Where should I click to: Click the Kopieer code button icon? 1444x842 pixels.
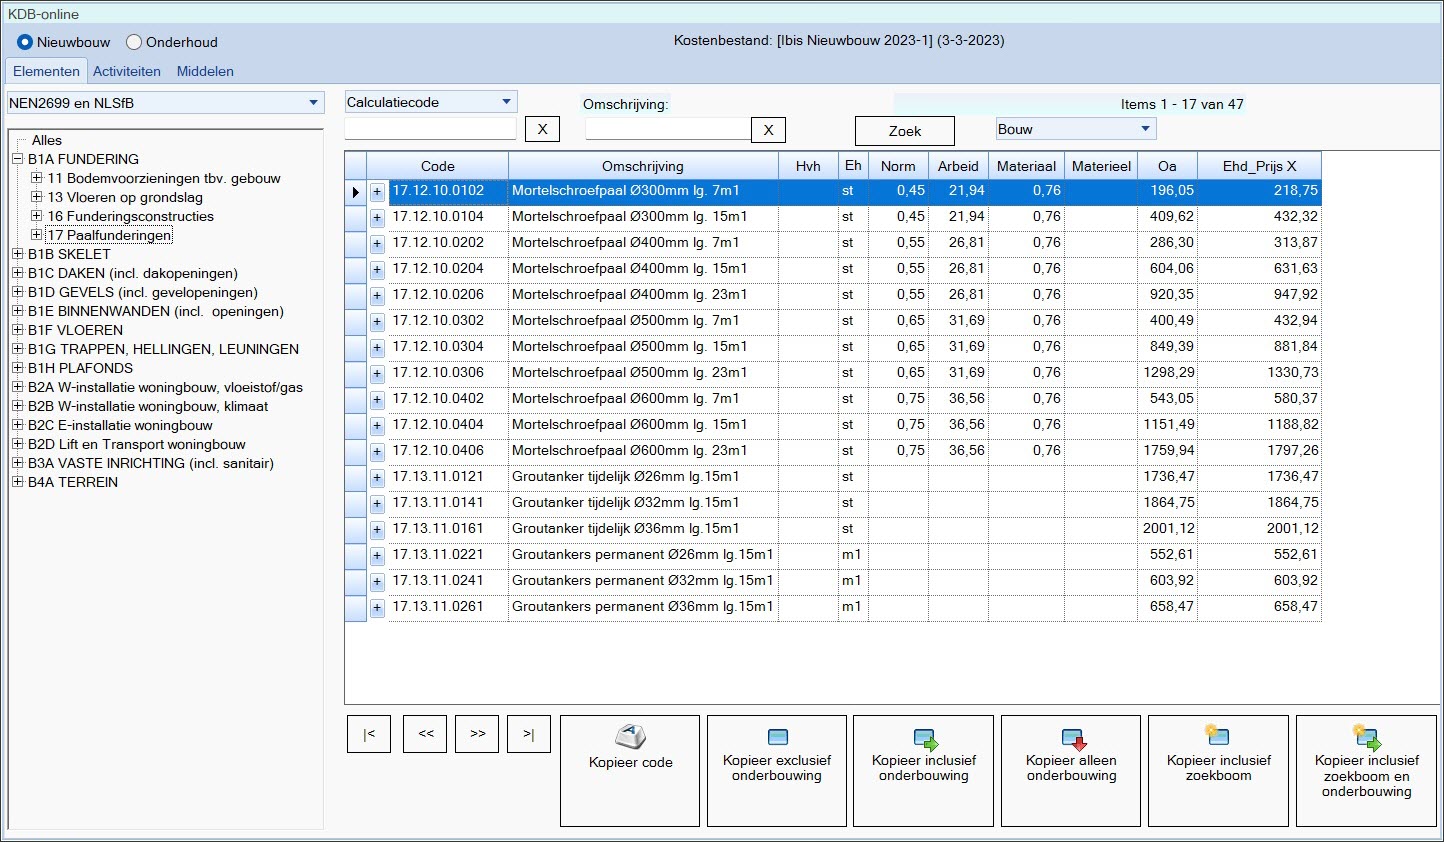click(630, 738)
